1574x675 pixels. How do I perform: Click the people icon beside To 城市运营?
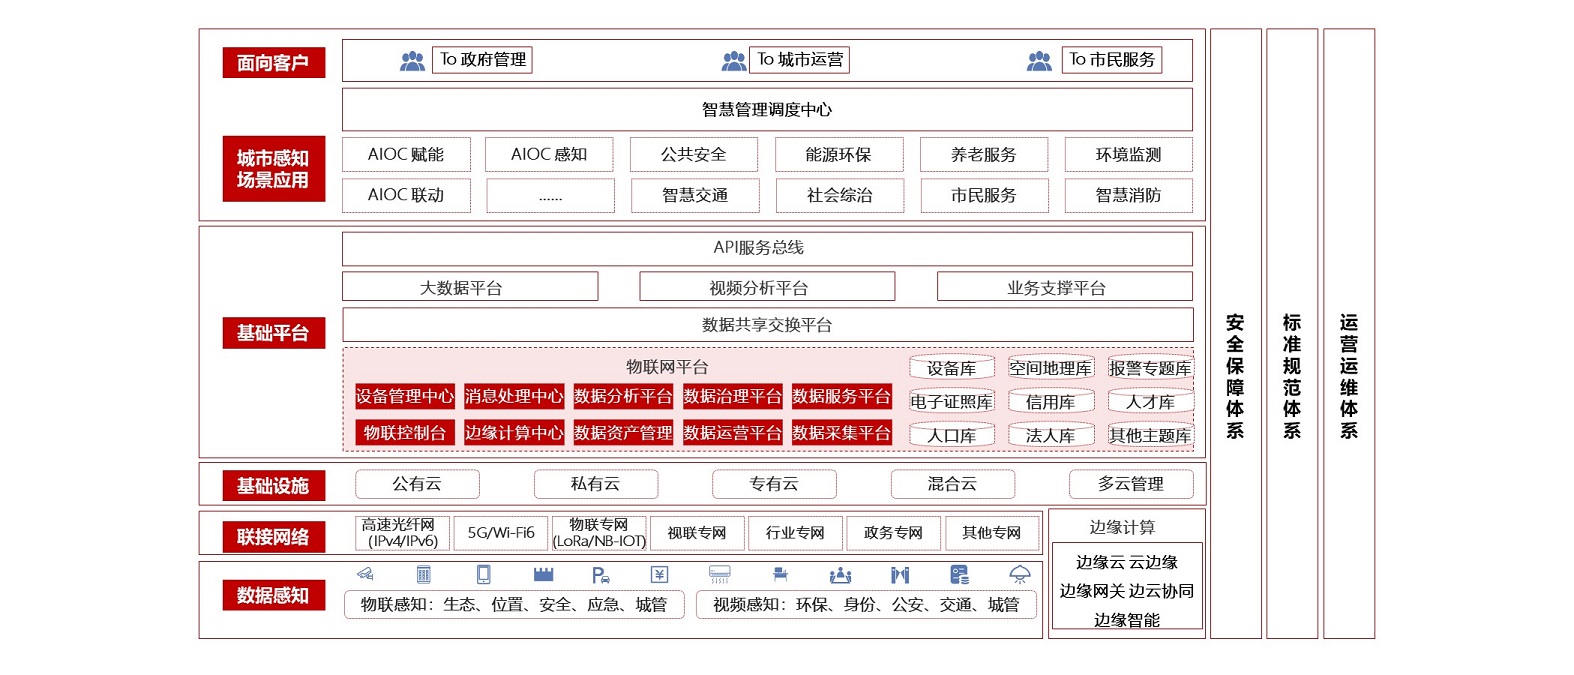(x=734, y=61)
